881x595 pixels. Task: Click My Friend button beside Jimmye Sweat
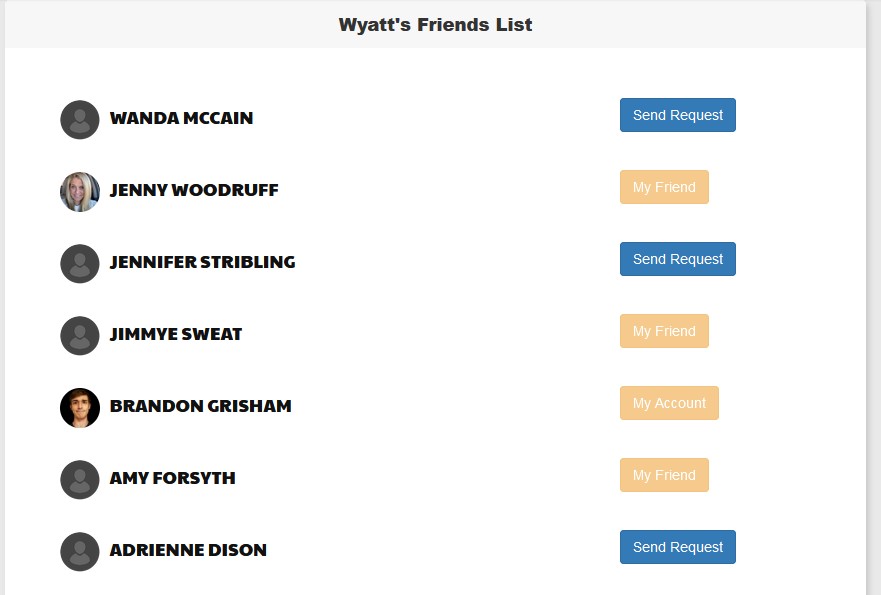(x=664, y=331)
